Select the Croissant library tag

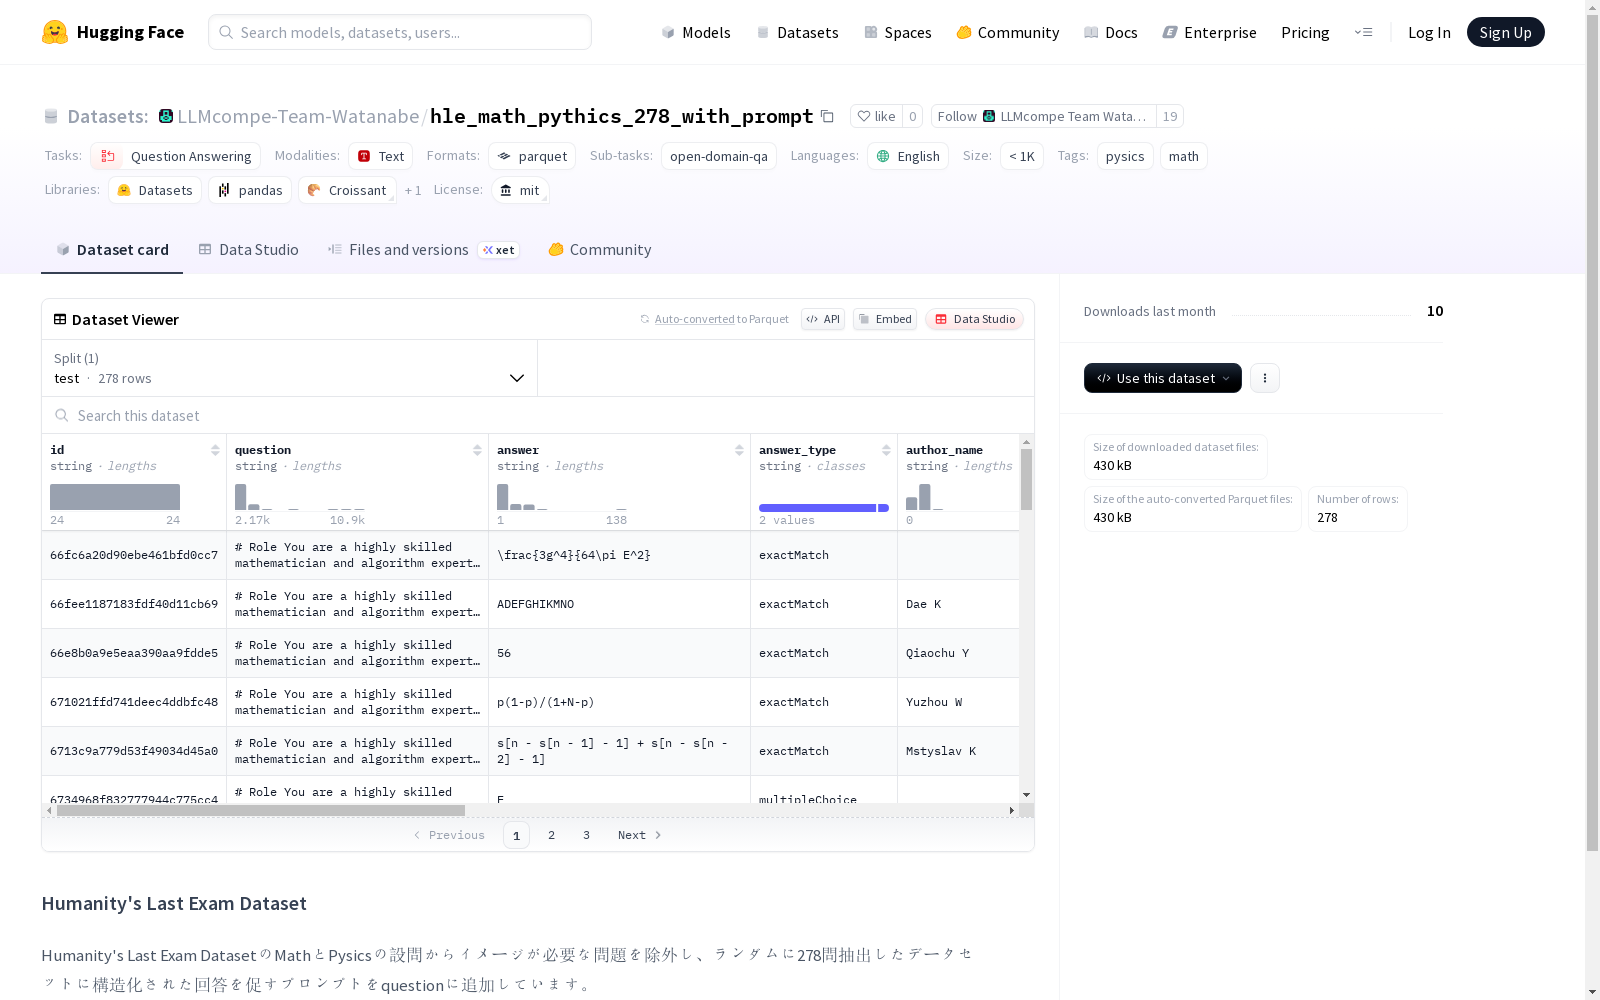(x=347, y=190)
